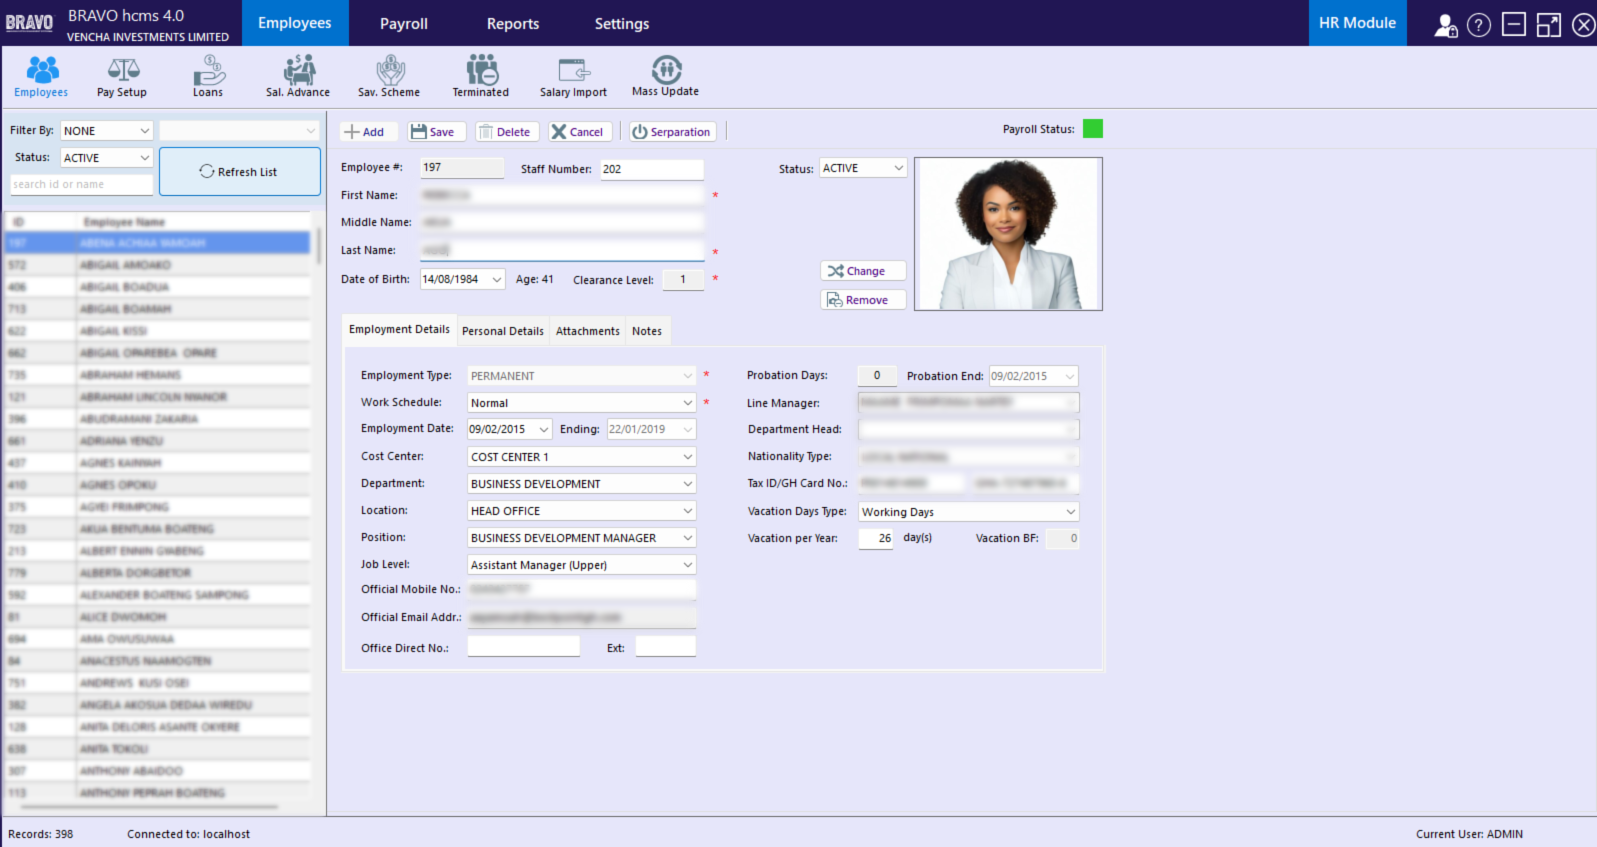This screenshot has height=847, width=1597.
Task: Click the Salary Import icon
Action: pyautogui.click(x=574, y=70)
